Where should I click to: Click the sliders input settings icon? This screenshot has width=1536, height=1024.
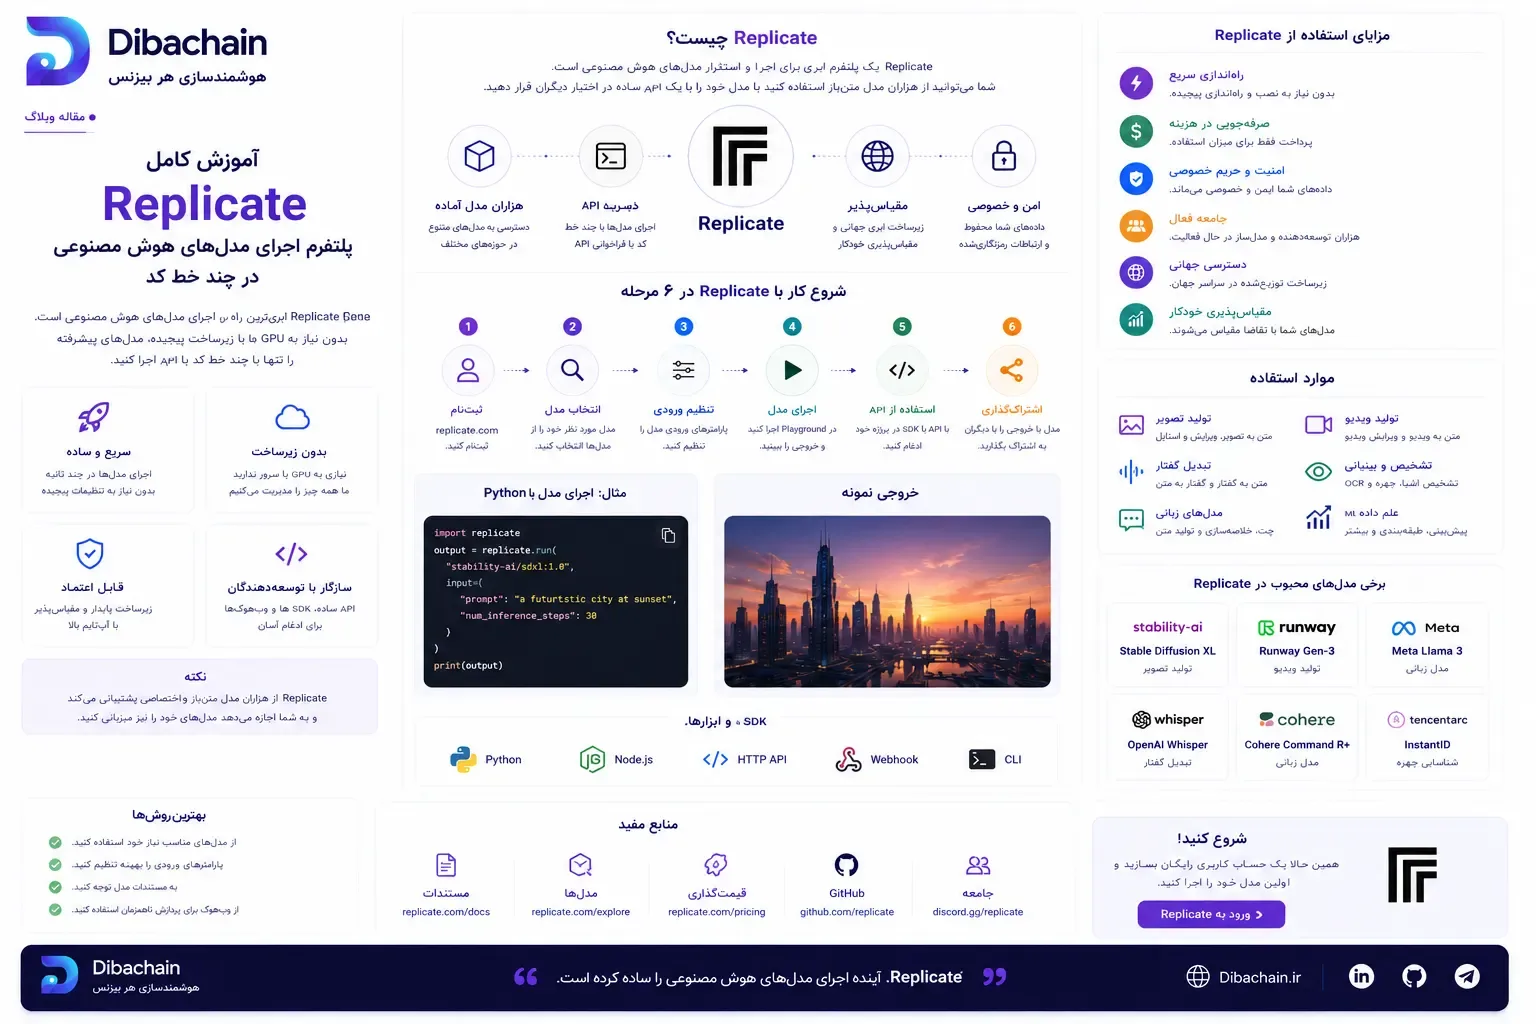point(683,370)
